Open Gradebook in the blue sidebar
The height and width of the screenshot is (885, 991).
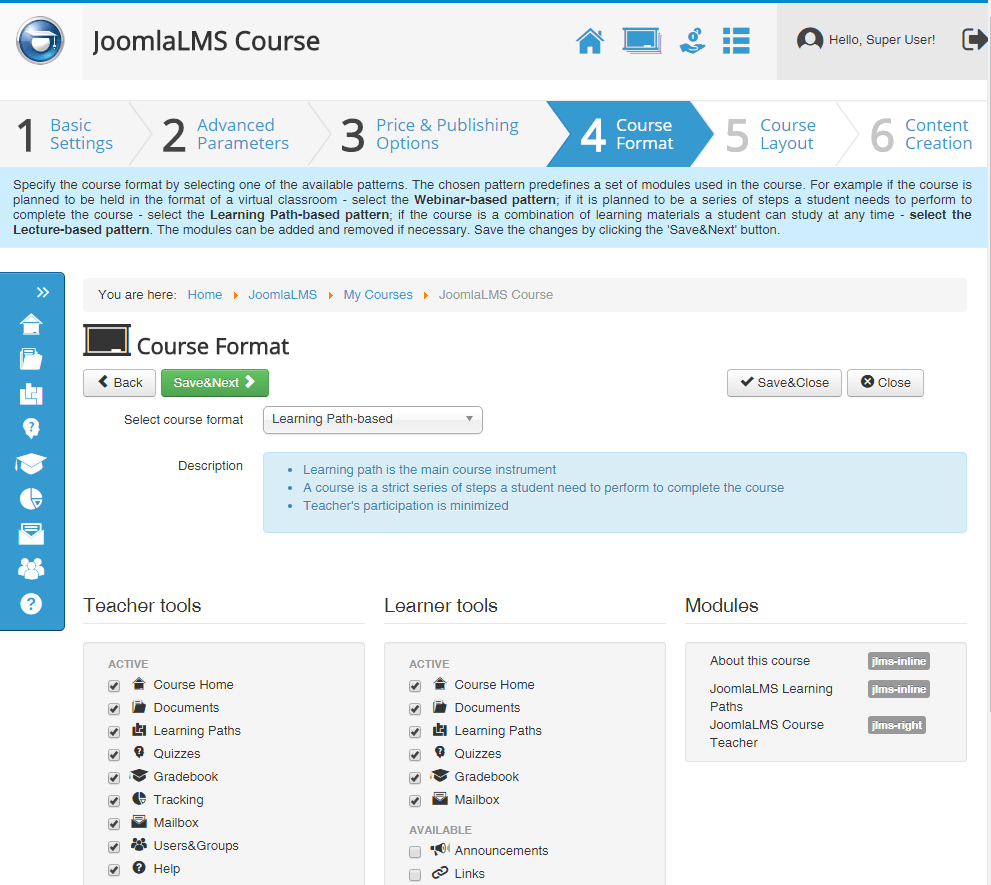pyautogui.click(x=31, y=463)
